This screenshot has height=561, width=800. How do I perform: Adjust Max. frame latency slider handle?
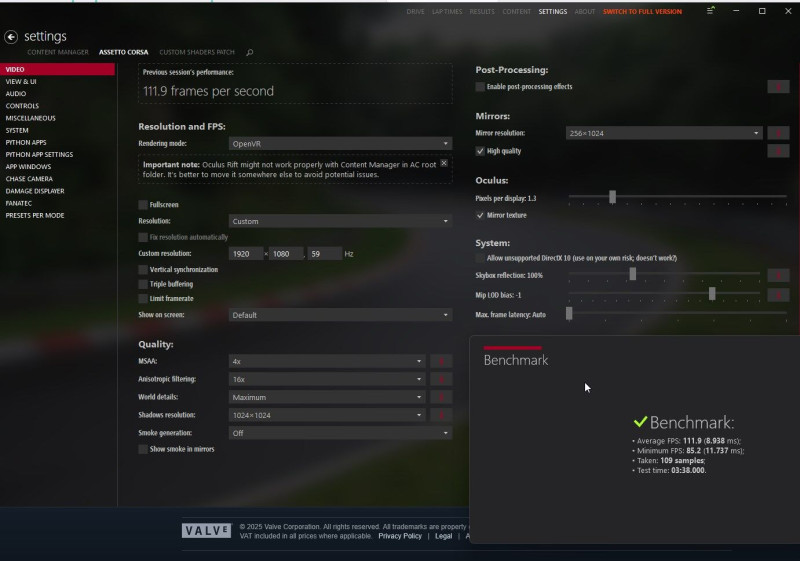(569, 313)
